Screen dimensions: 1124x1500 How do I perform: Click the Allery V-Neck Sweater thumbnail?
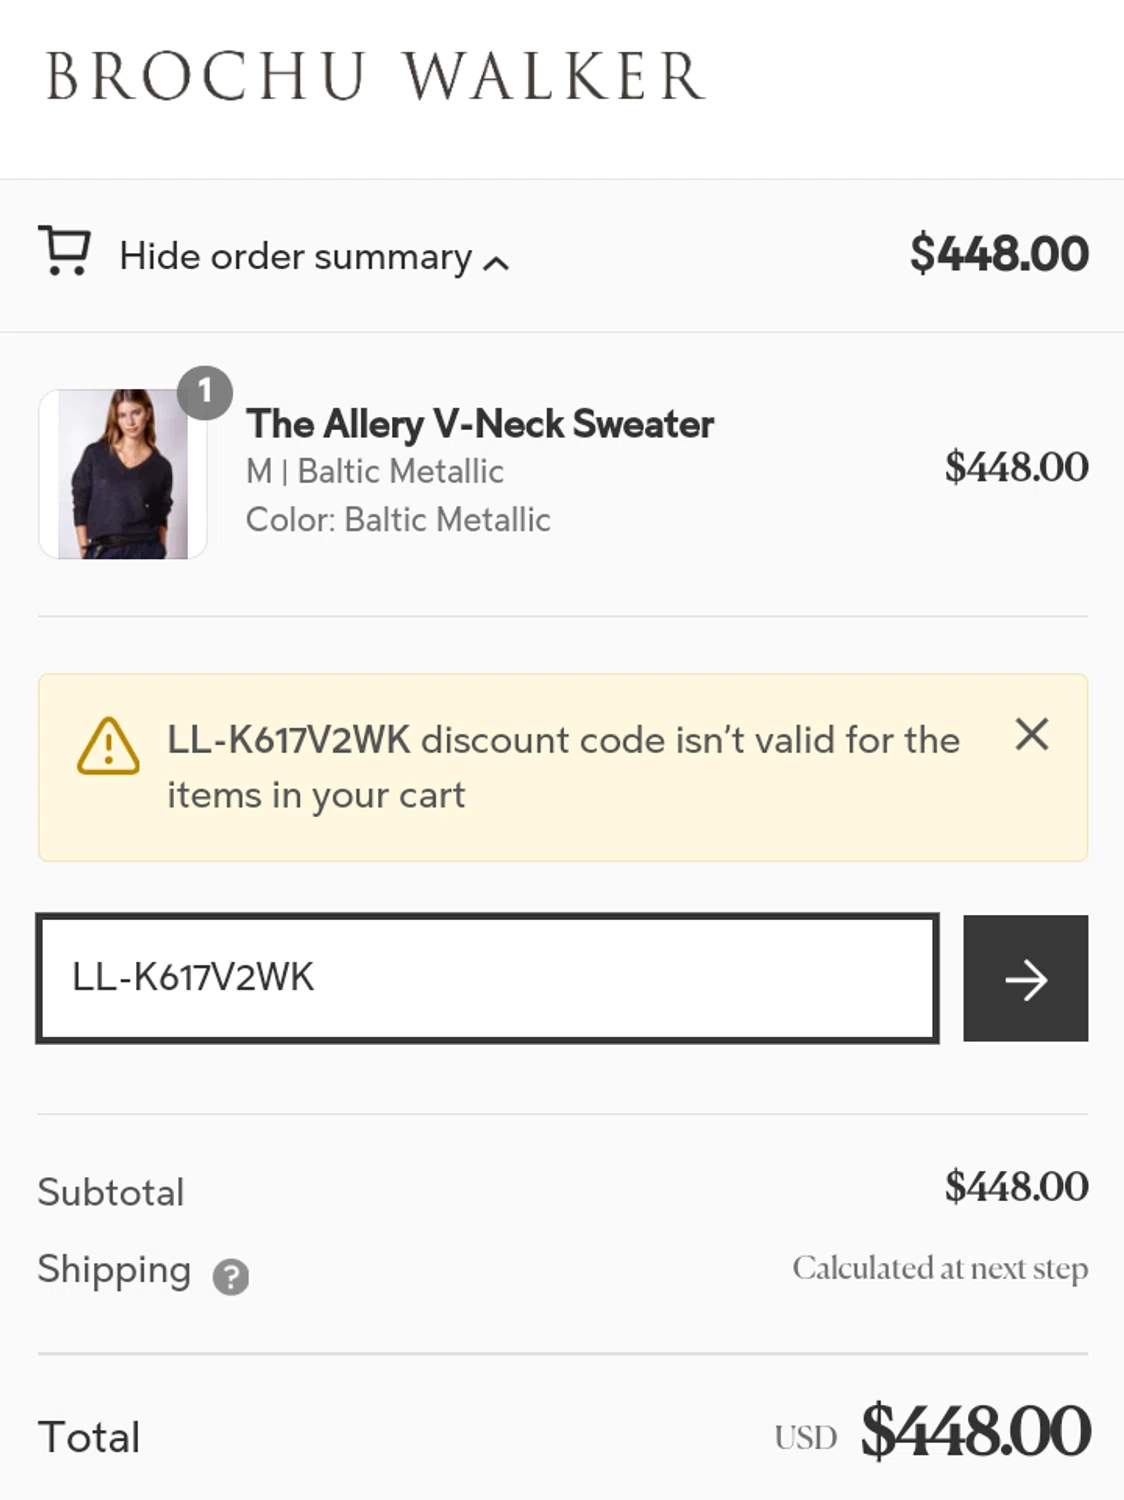[x=123, y=474]
